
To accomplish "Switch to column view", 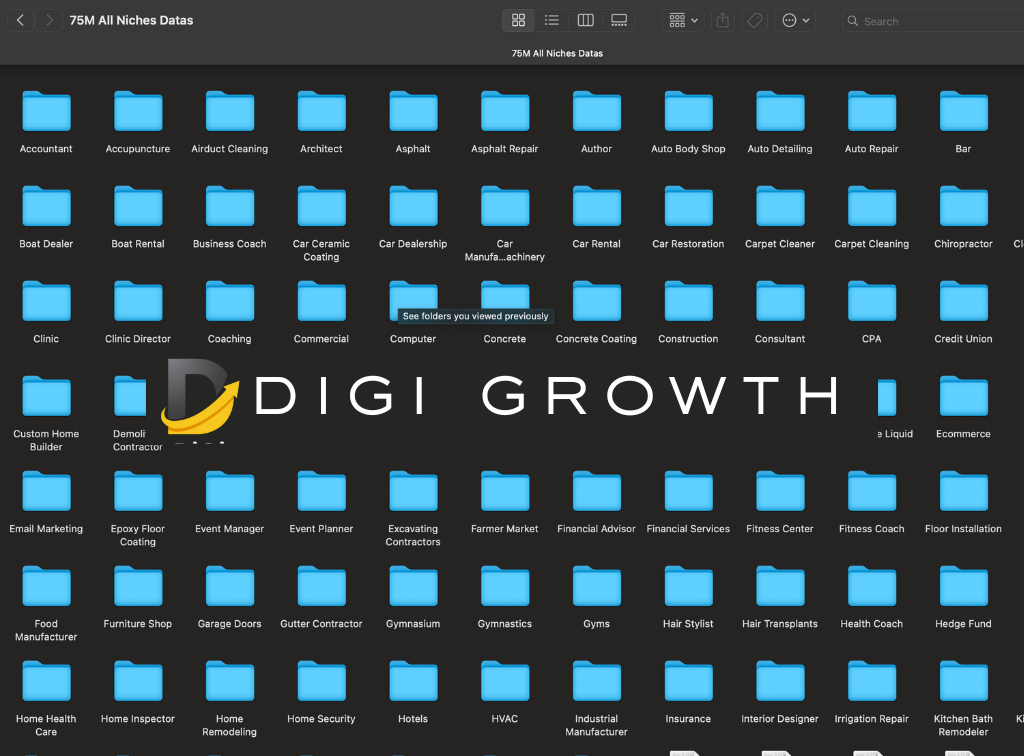I will point(586,20).
